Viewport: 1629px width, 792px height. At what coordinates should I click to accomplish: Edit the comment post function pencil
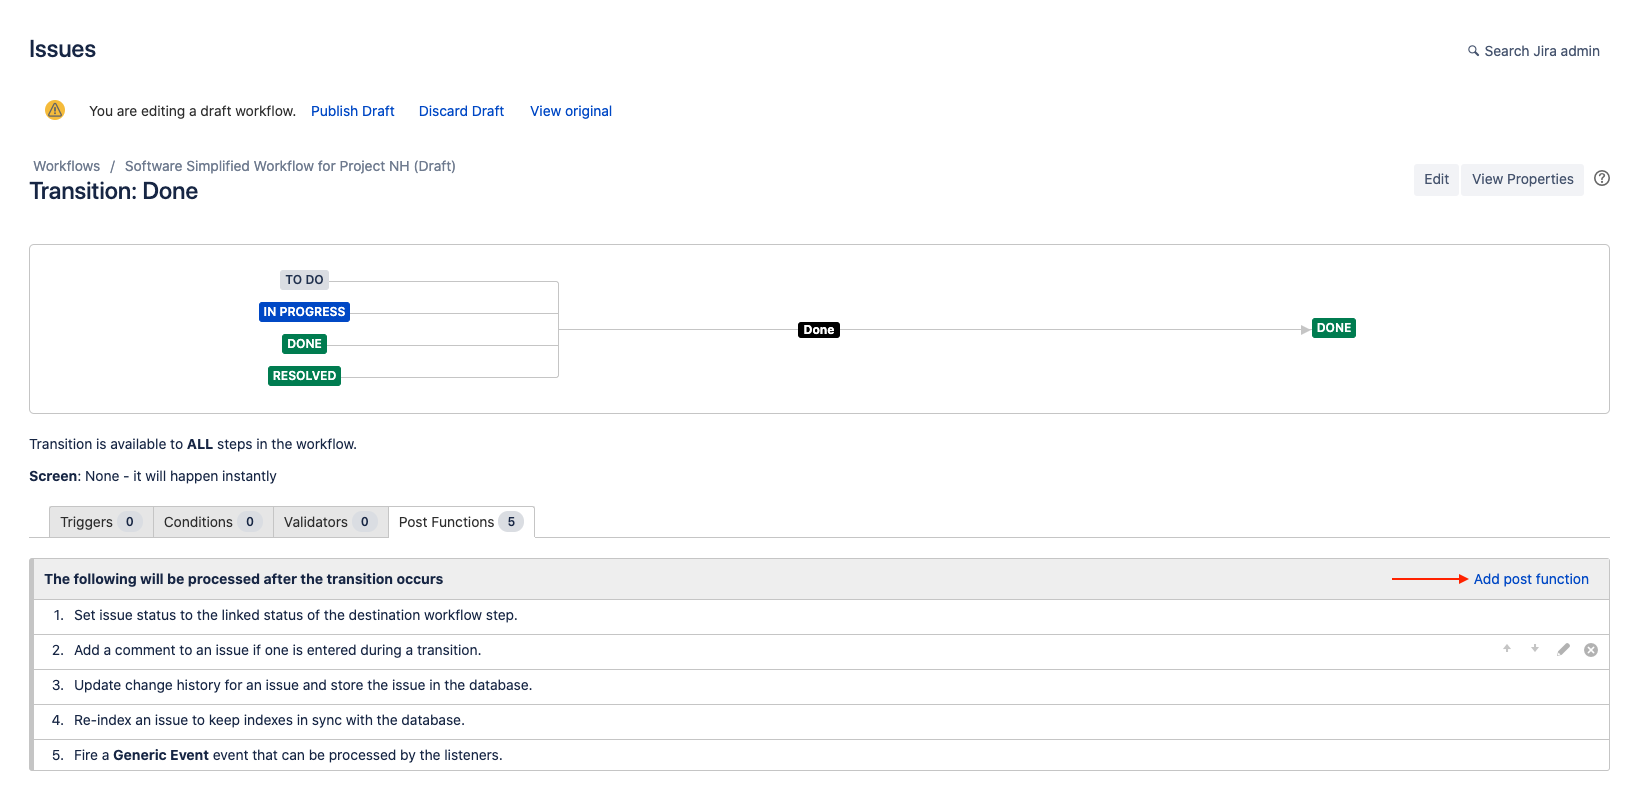tap(1563, 650)
